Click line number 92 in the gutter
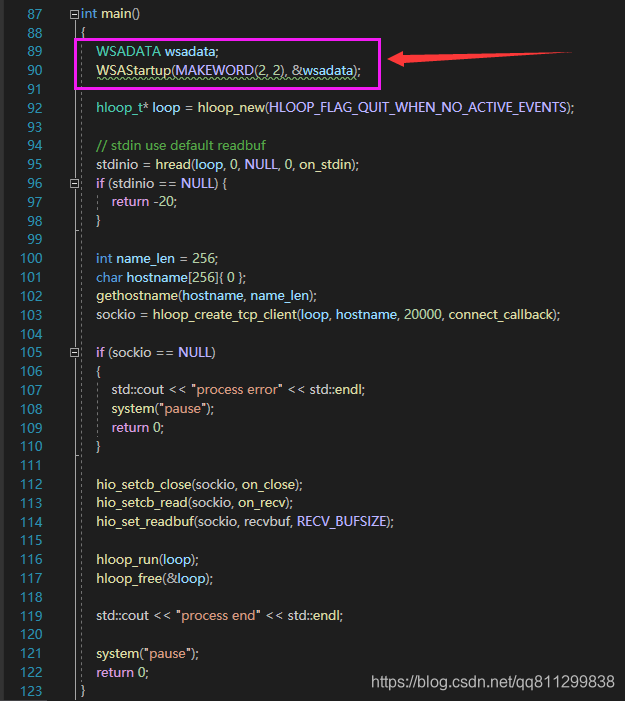The height and width of the screenshot is (701, 625). pos(34,108)
